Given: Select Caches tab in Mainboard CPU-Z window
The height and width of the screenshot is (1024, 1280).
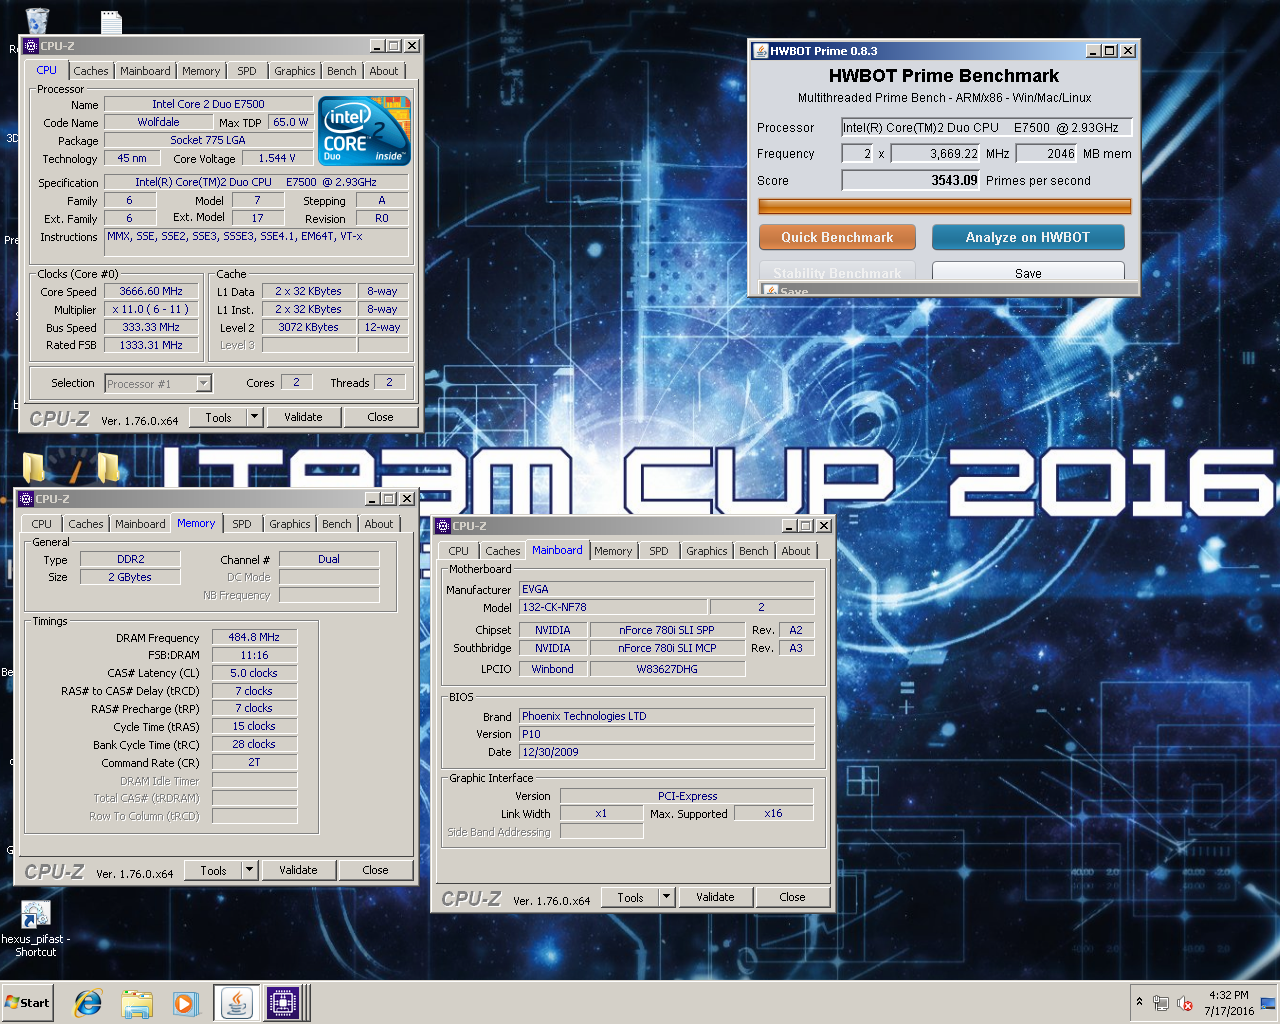Looking at the screenshot, I should click(x=503, y=551).
